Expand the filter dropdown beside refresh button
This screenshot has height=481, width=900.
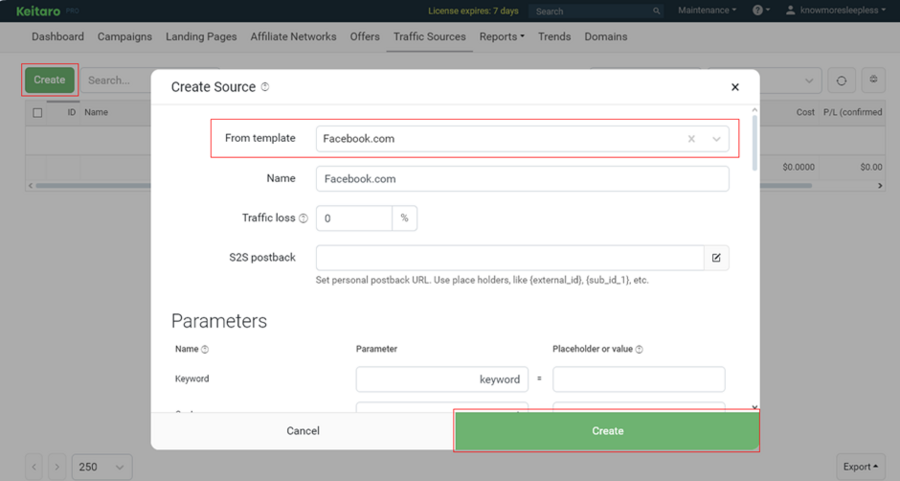coord(809,80)
